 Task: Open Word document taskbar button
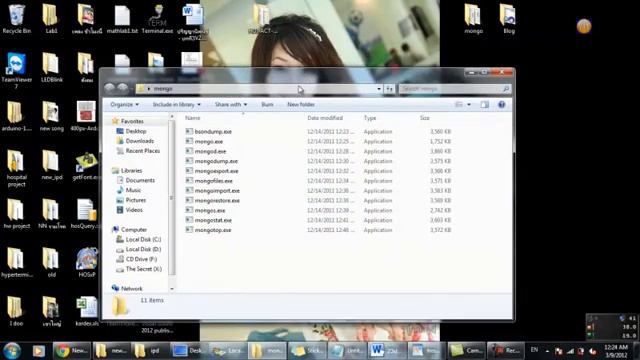[x=387, y=351]
